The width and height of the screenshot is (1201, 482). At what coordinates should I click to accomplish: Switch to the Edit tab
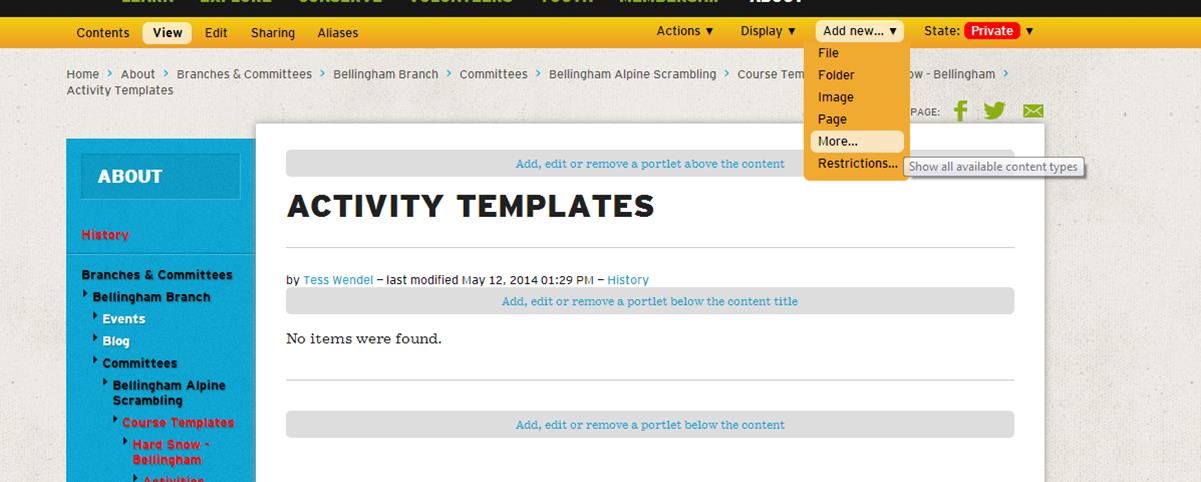[x=216, y=33]
